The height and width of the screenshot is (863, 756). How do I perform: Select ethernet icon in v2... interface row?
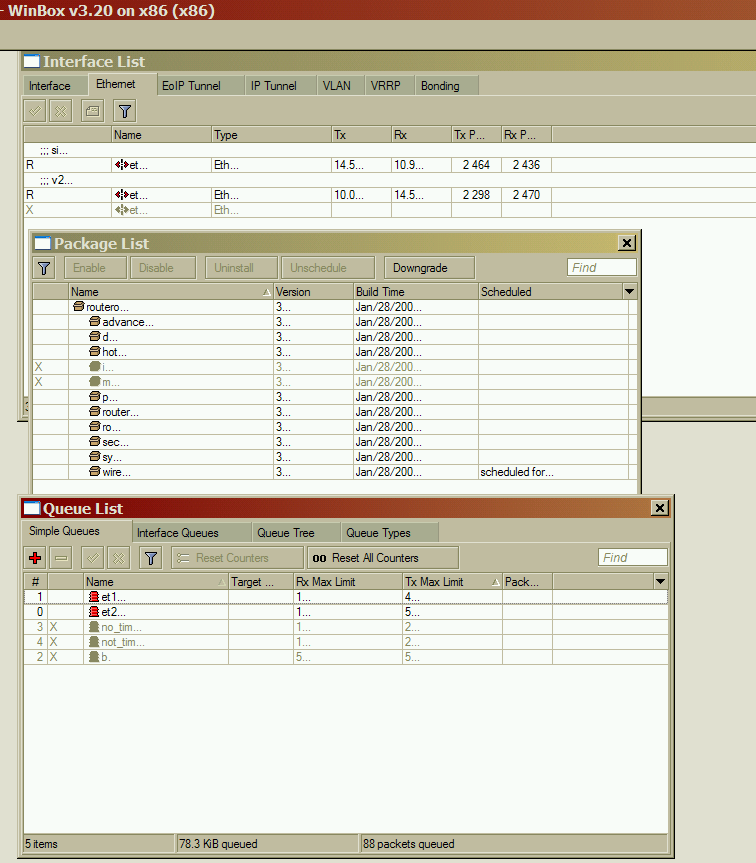[x=122, y=194]
